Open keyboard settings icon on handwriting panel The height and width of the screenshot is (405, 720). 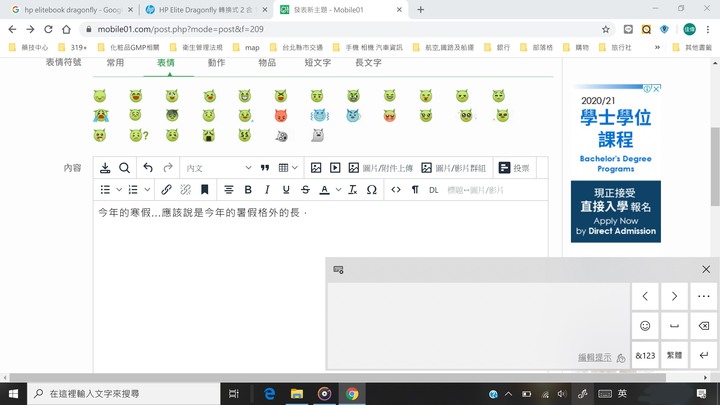click(x=338, y=270)
